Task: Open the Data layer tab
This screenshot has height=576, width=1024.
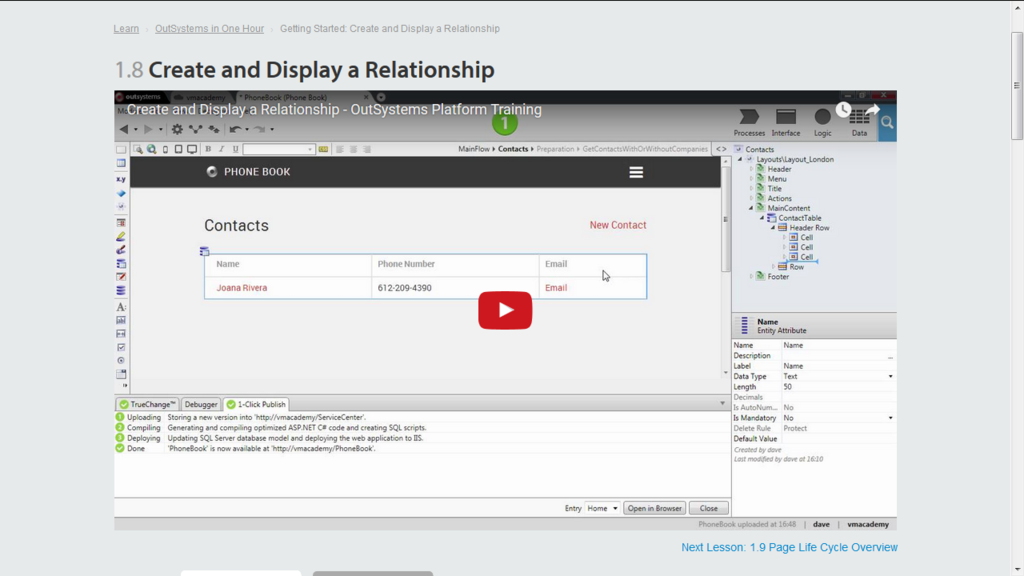Action: click(x=859, y=123)
